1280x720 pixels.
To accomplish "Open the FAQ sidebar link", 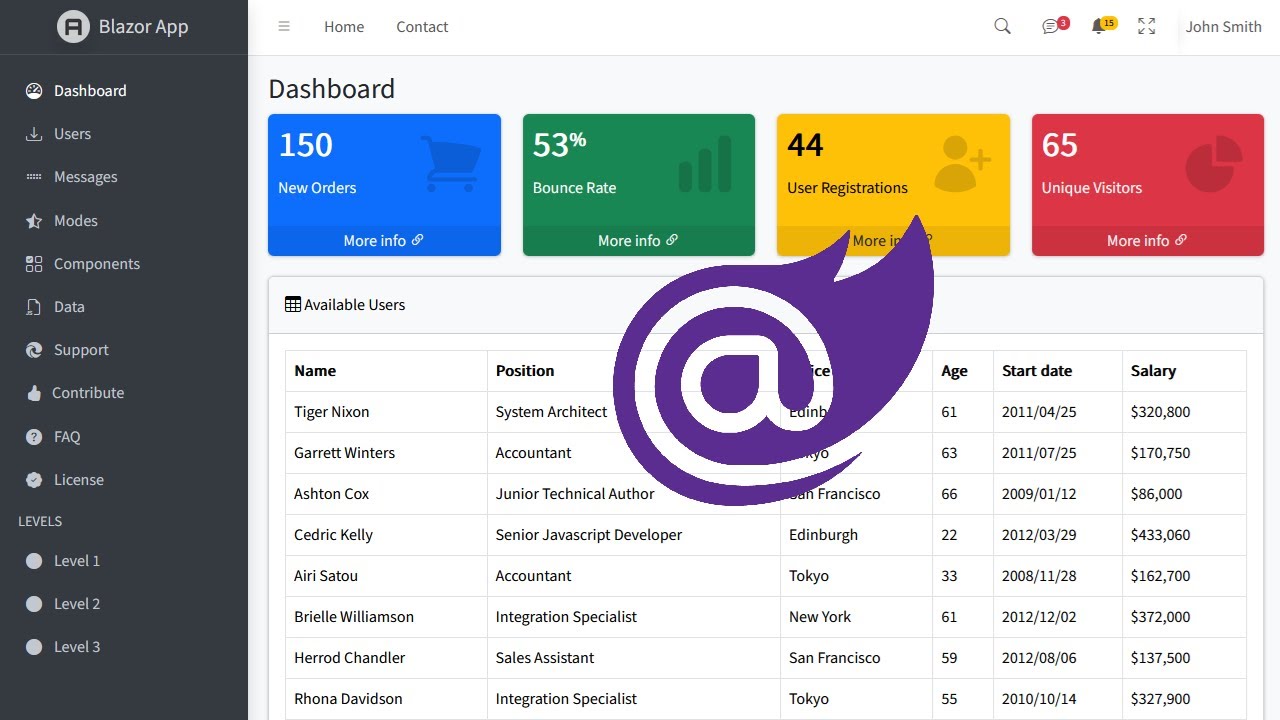I will click(124, 437).
